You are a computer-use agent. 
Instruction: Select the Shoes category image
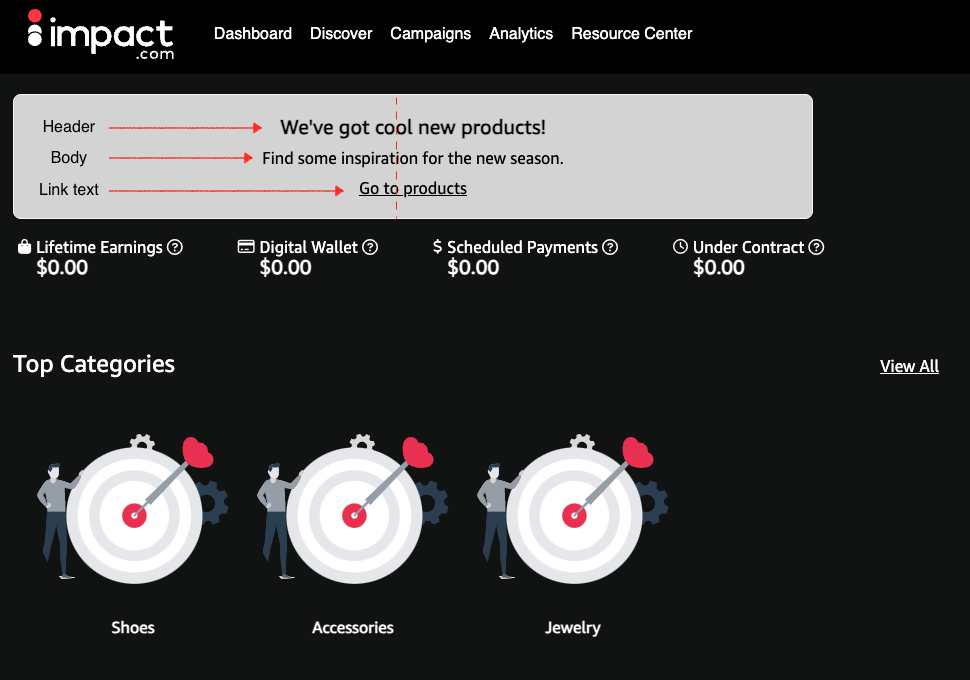point(133,510)
